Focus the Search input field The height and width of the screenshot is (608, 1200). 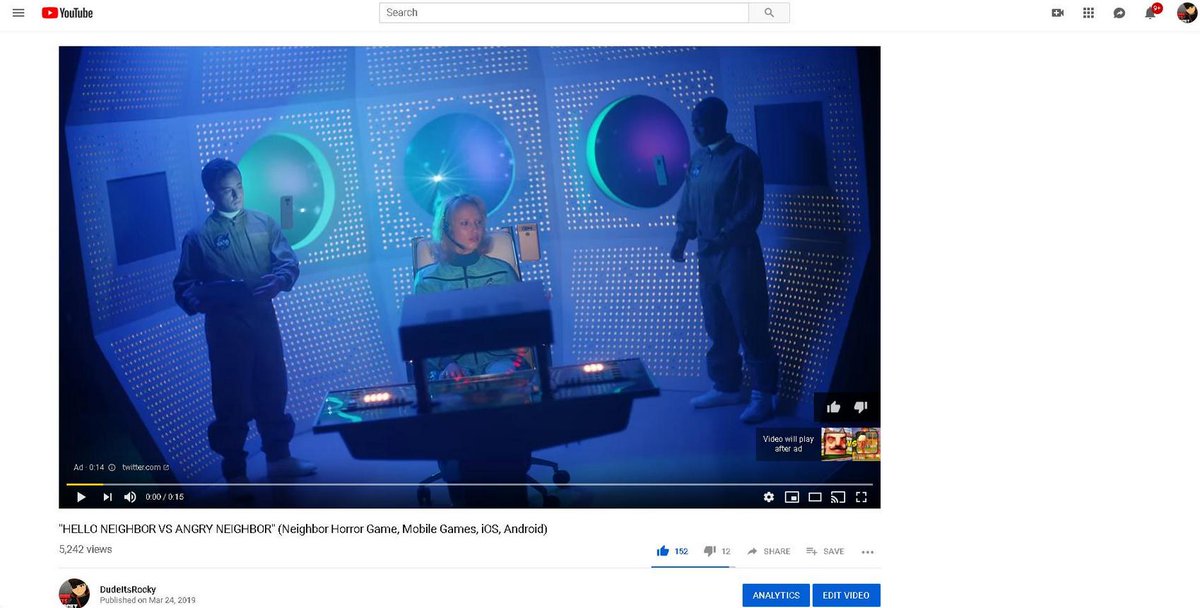564,13
